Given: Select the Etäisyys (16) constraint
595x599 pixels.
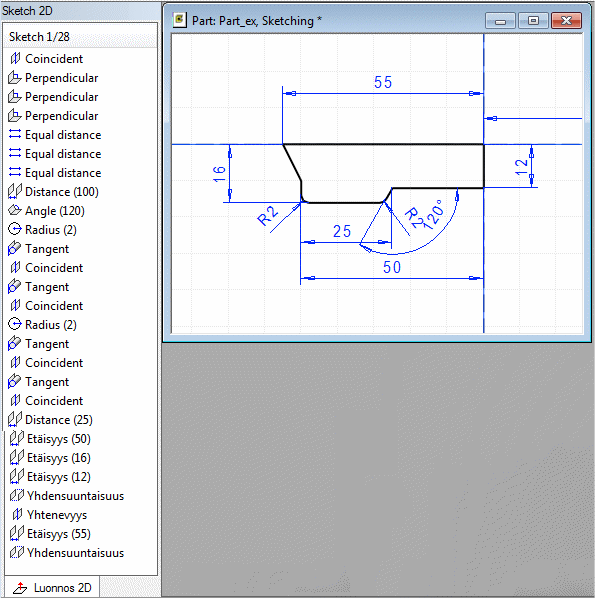Looking at the screenshot, I should tap(59, 458).
